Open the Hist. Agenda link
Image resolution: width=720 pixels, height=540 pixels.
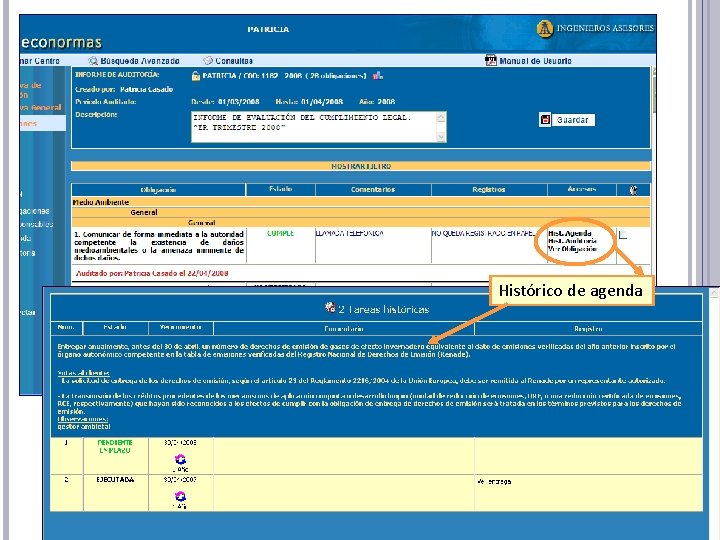(570, 233)
